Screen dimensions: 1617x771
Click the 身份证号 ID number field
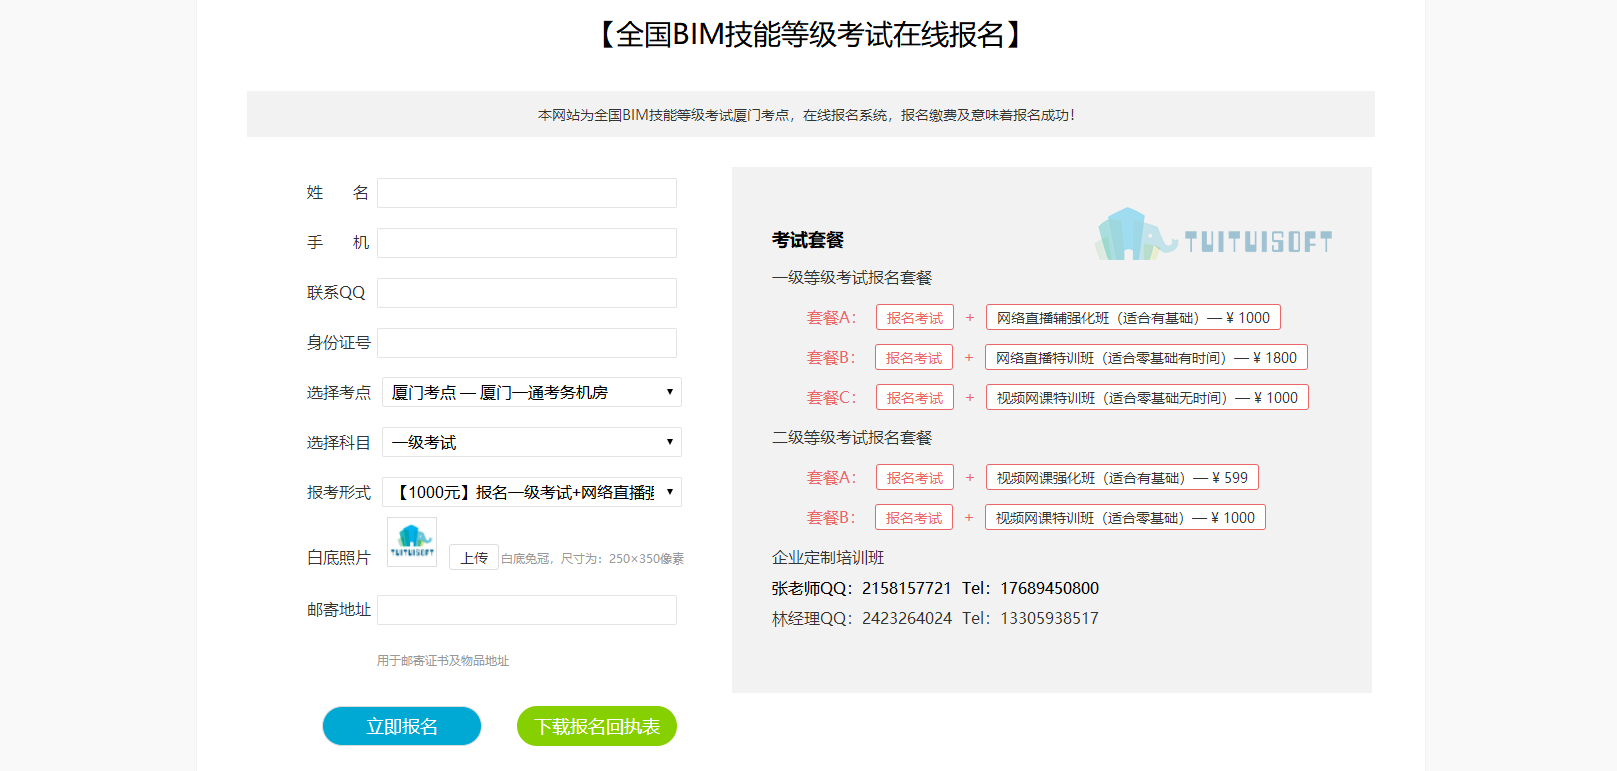pyautogui.click(x=527, y=343)
